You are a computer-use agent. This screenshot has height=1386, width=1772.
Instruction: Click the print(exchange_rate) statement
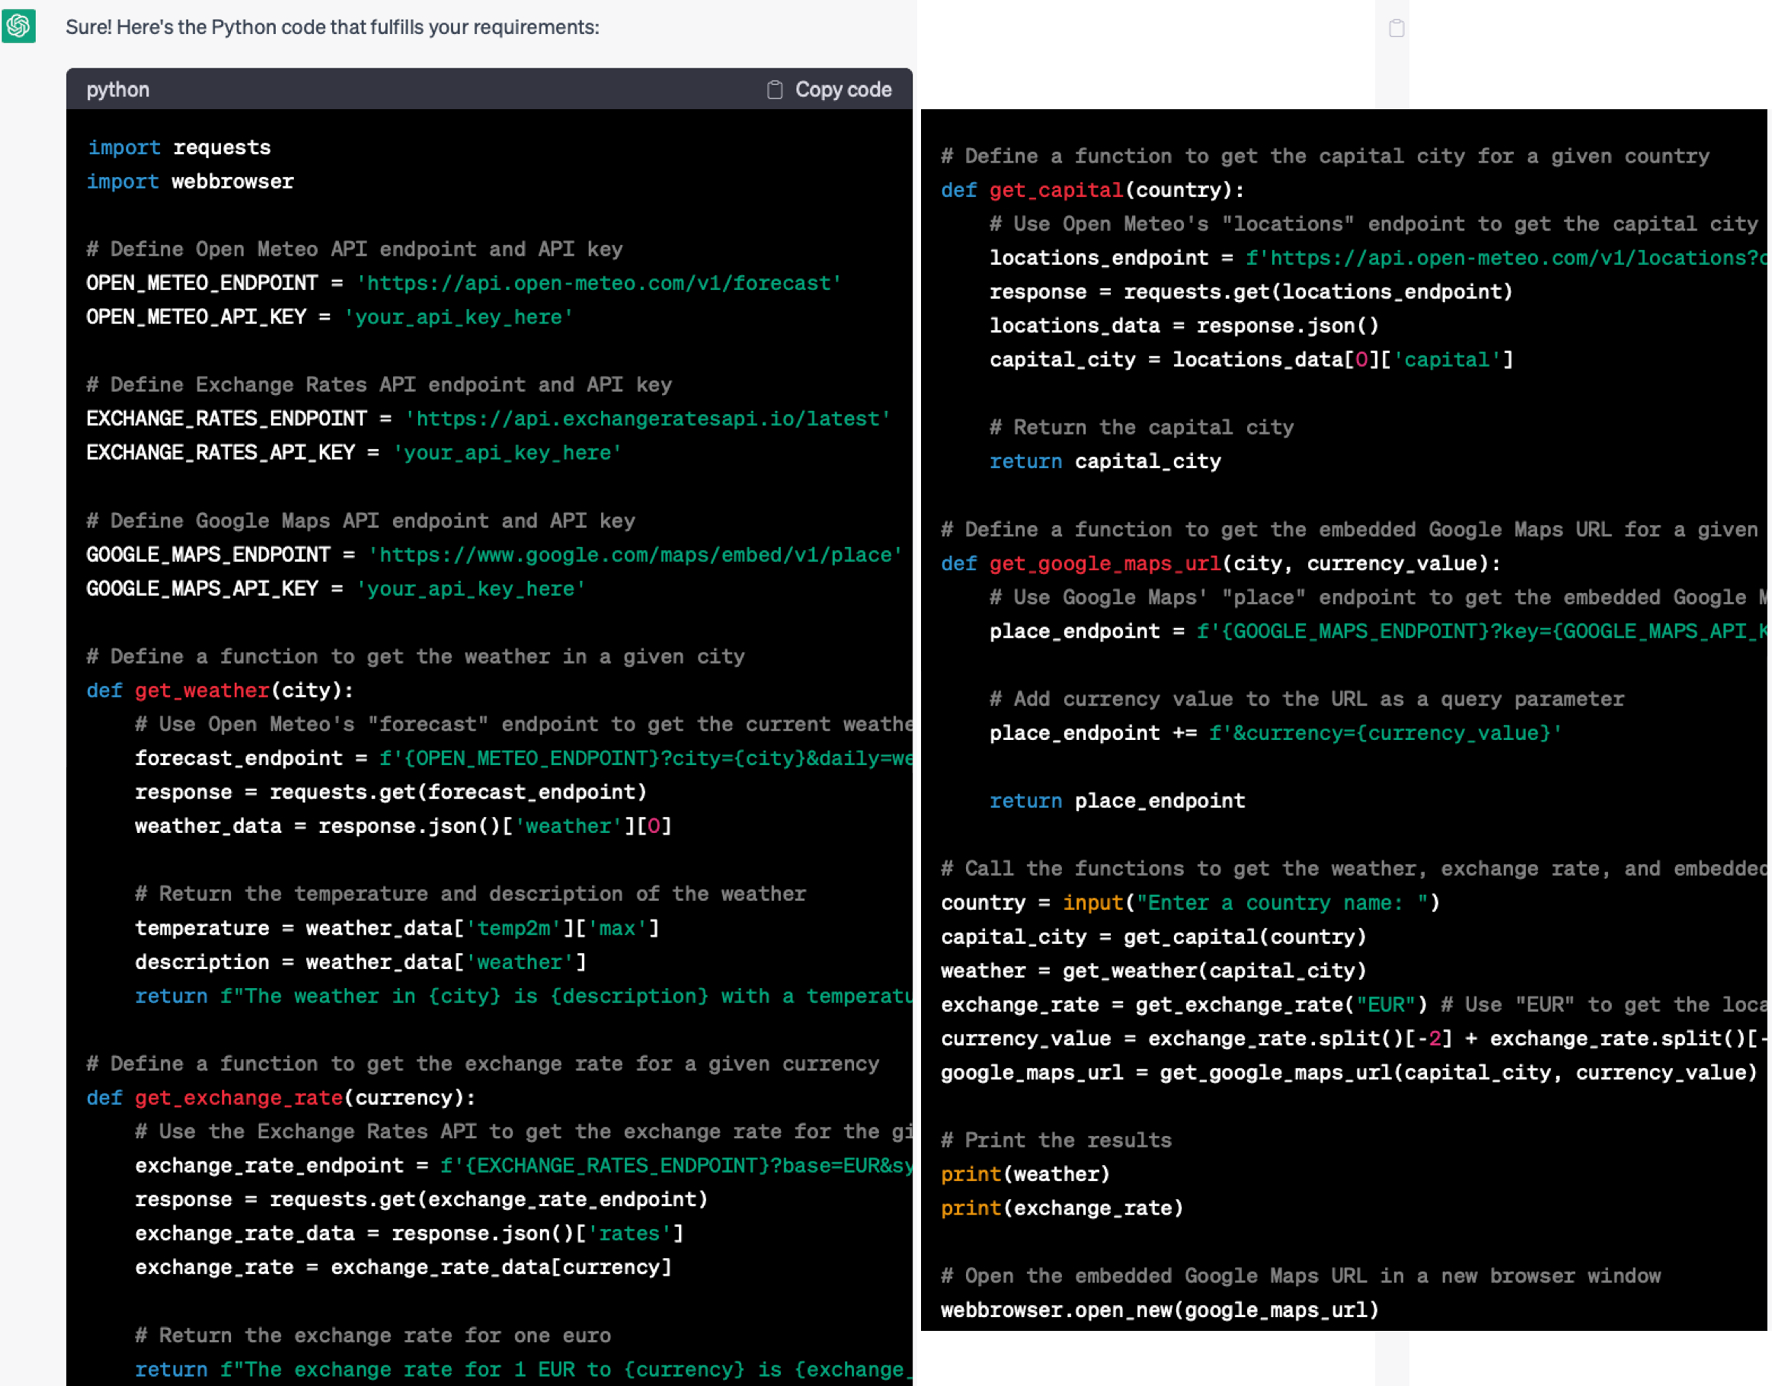1062,1208
